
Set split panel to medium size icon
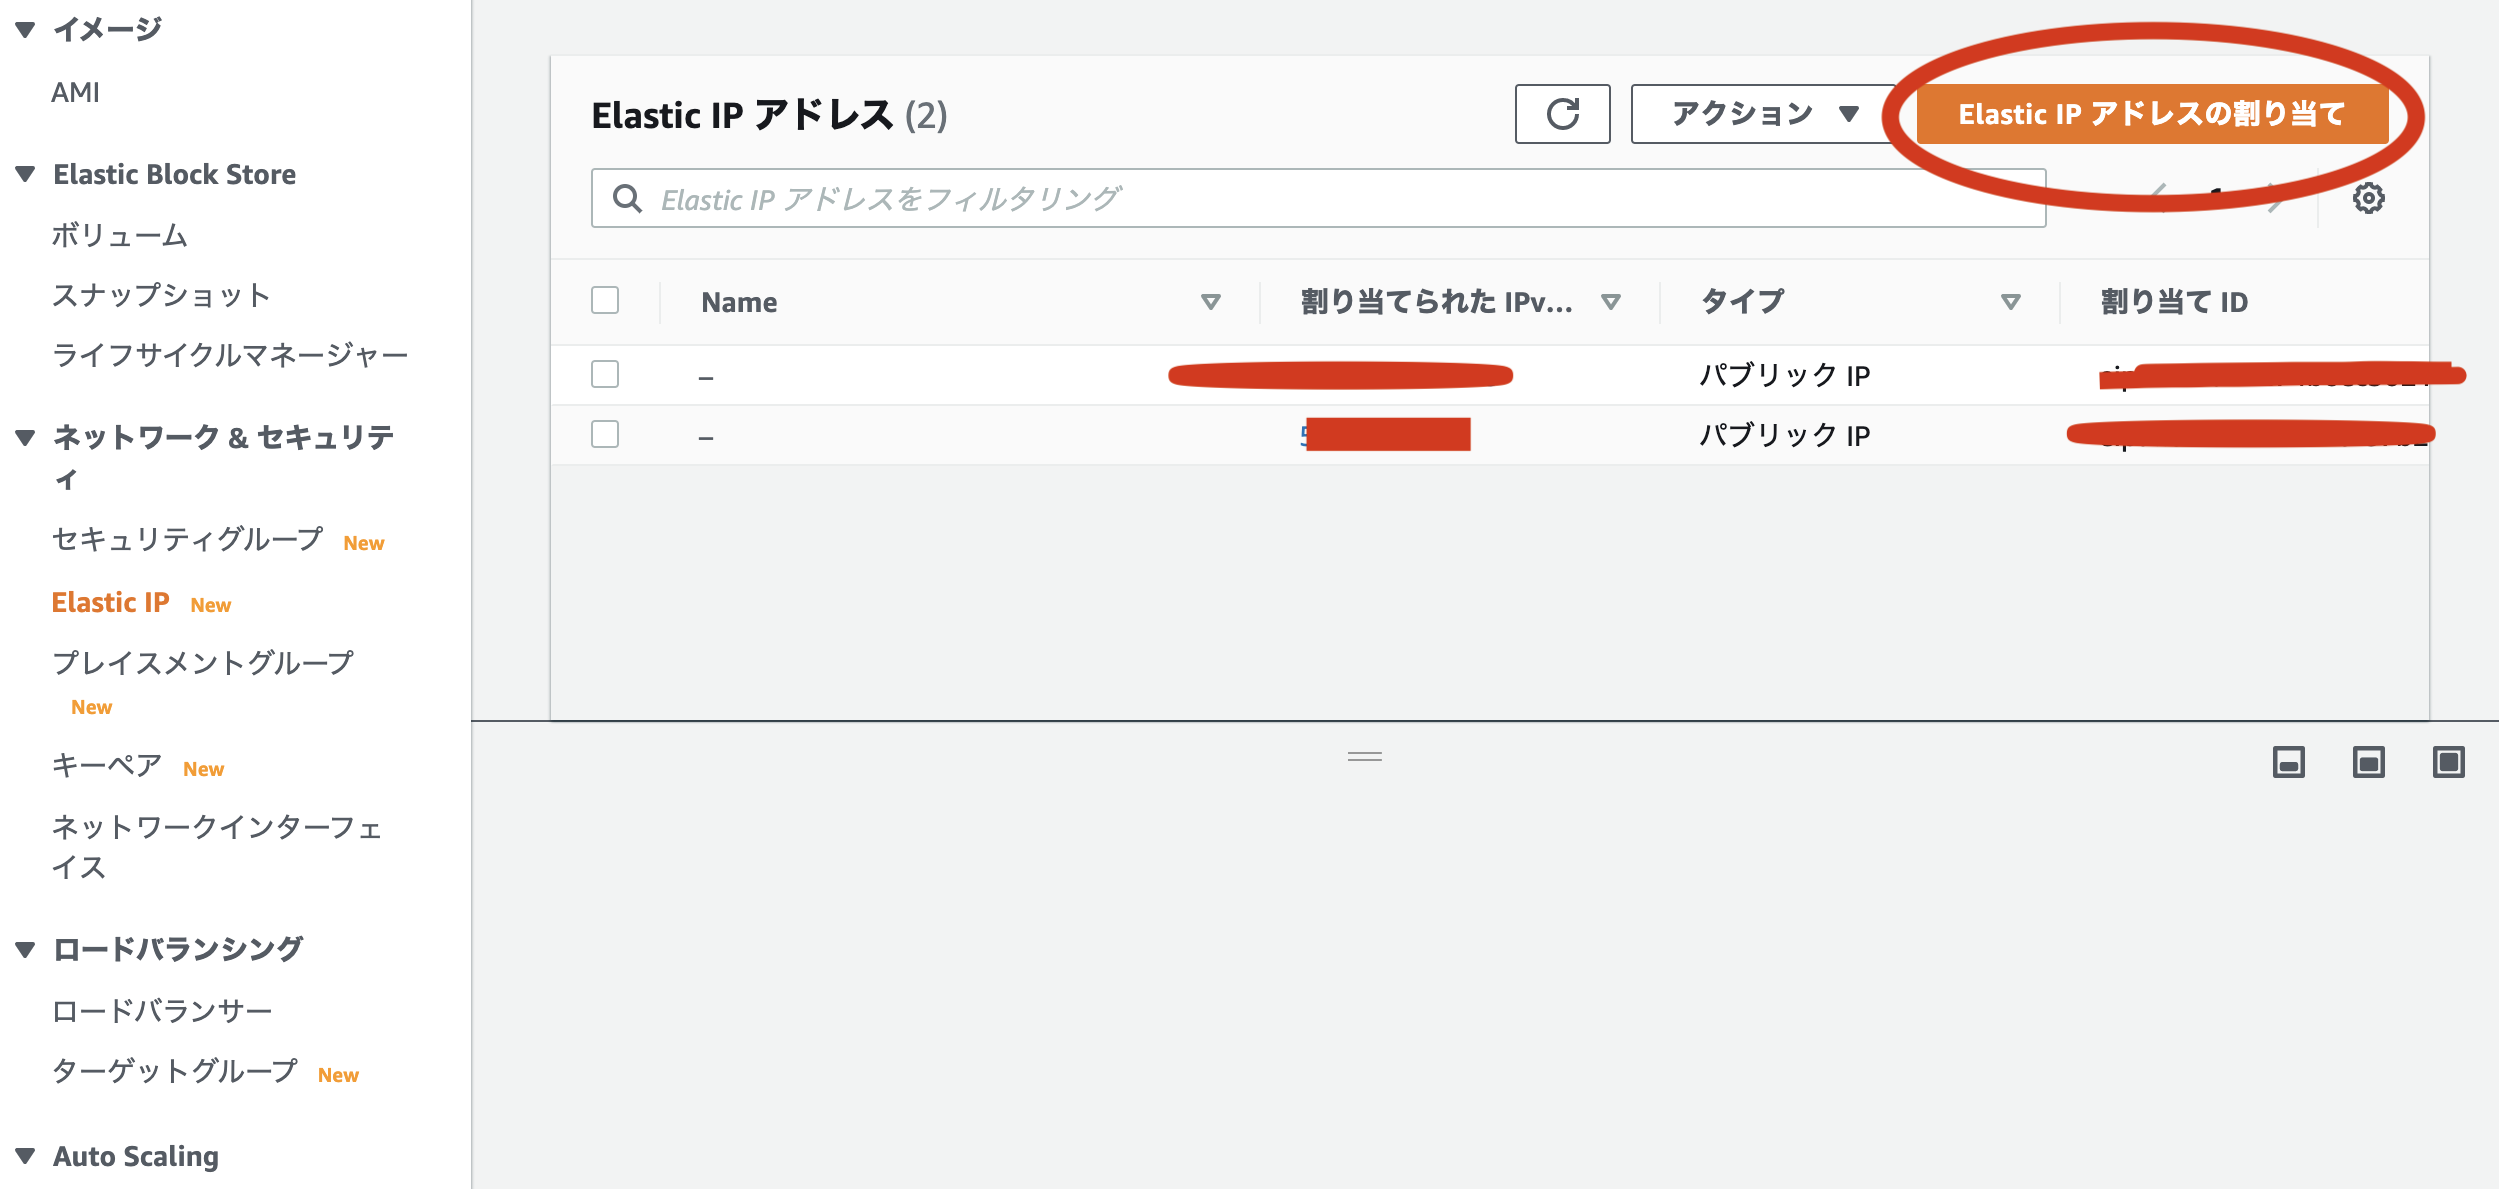pos(2368,762)
